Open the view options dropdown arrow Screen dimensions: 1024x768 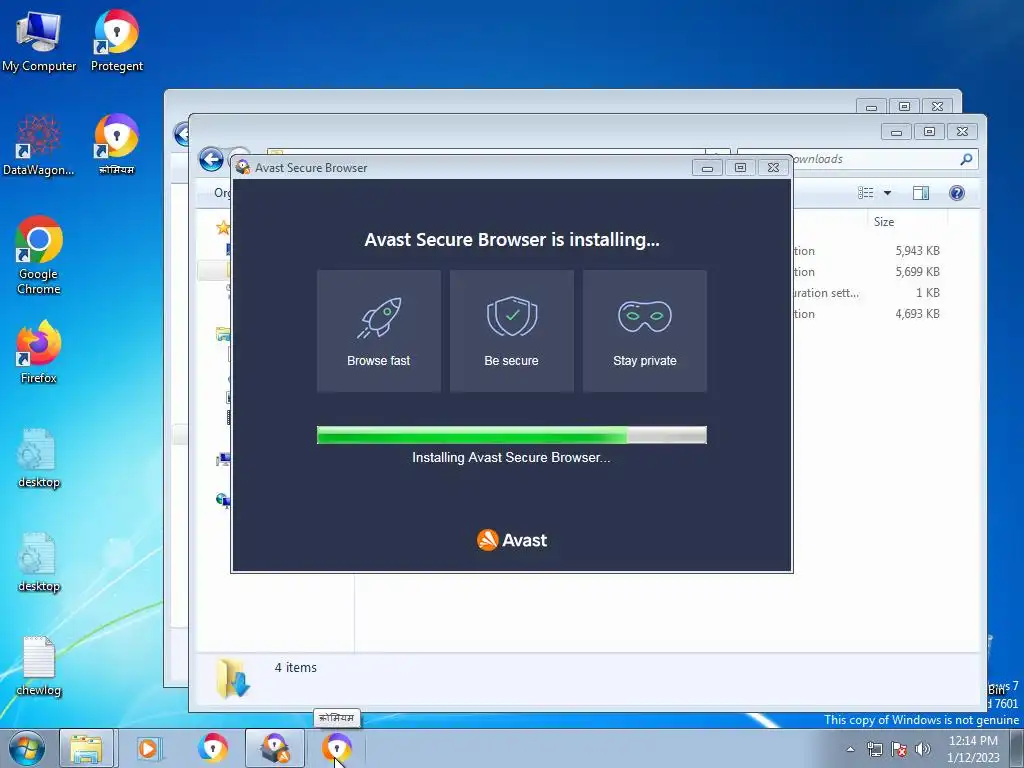coord(888,193)
